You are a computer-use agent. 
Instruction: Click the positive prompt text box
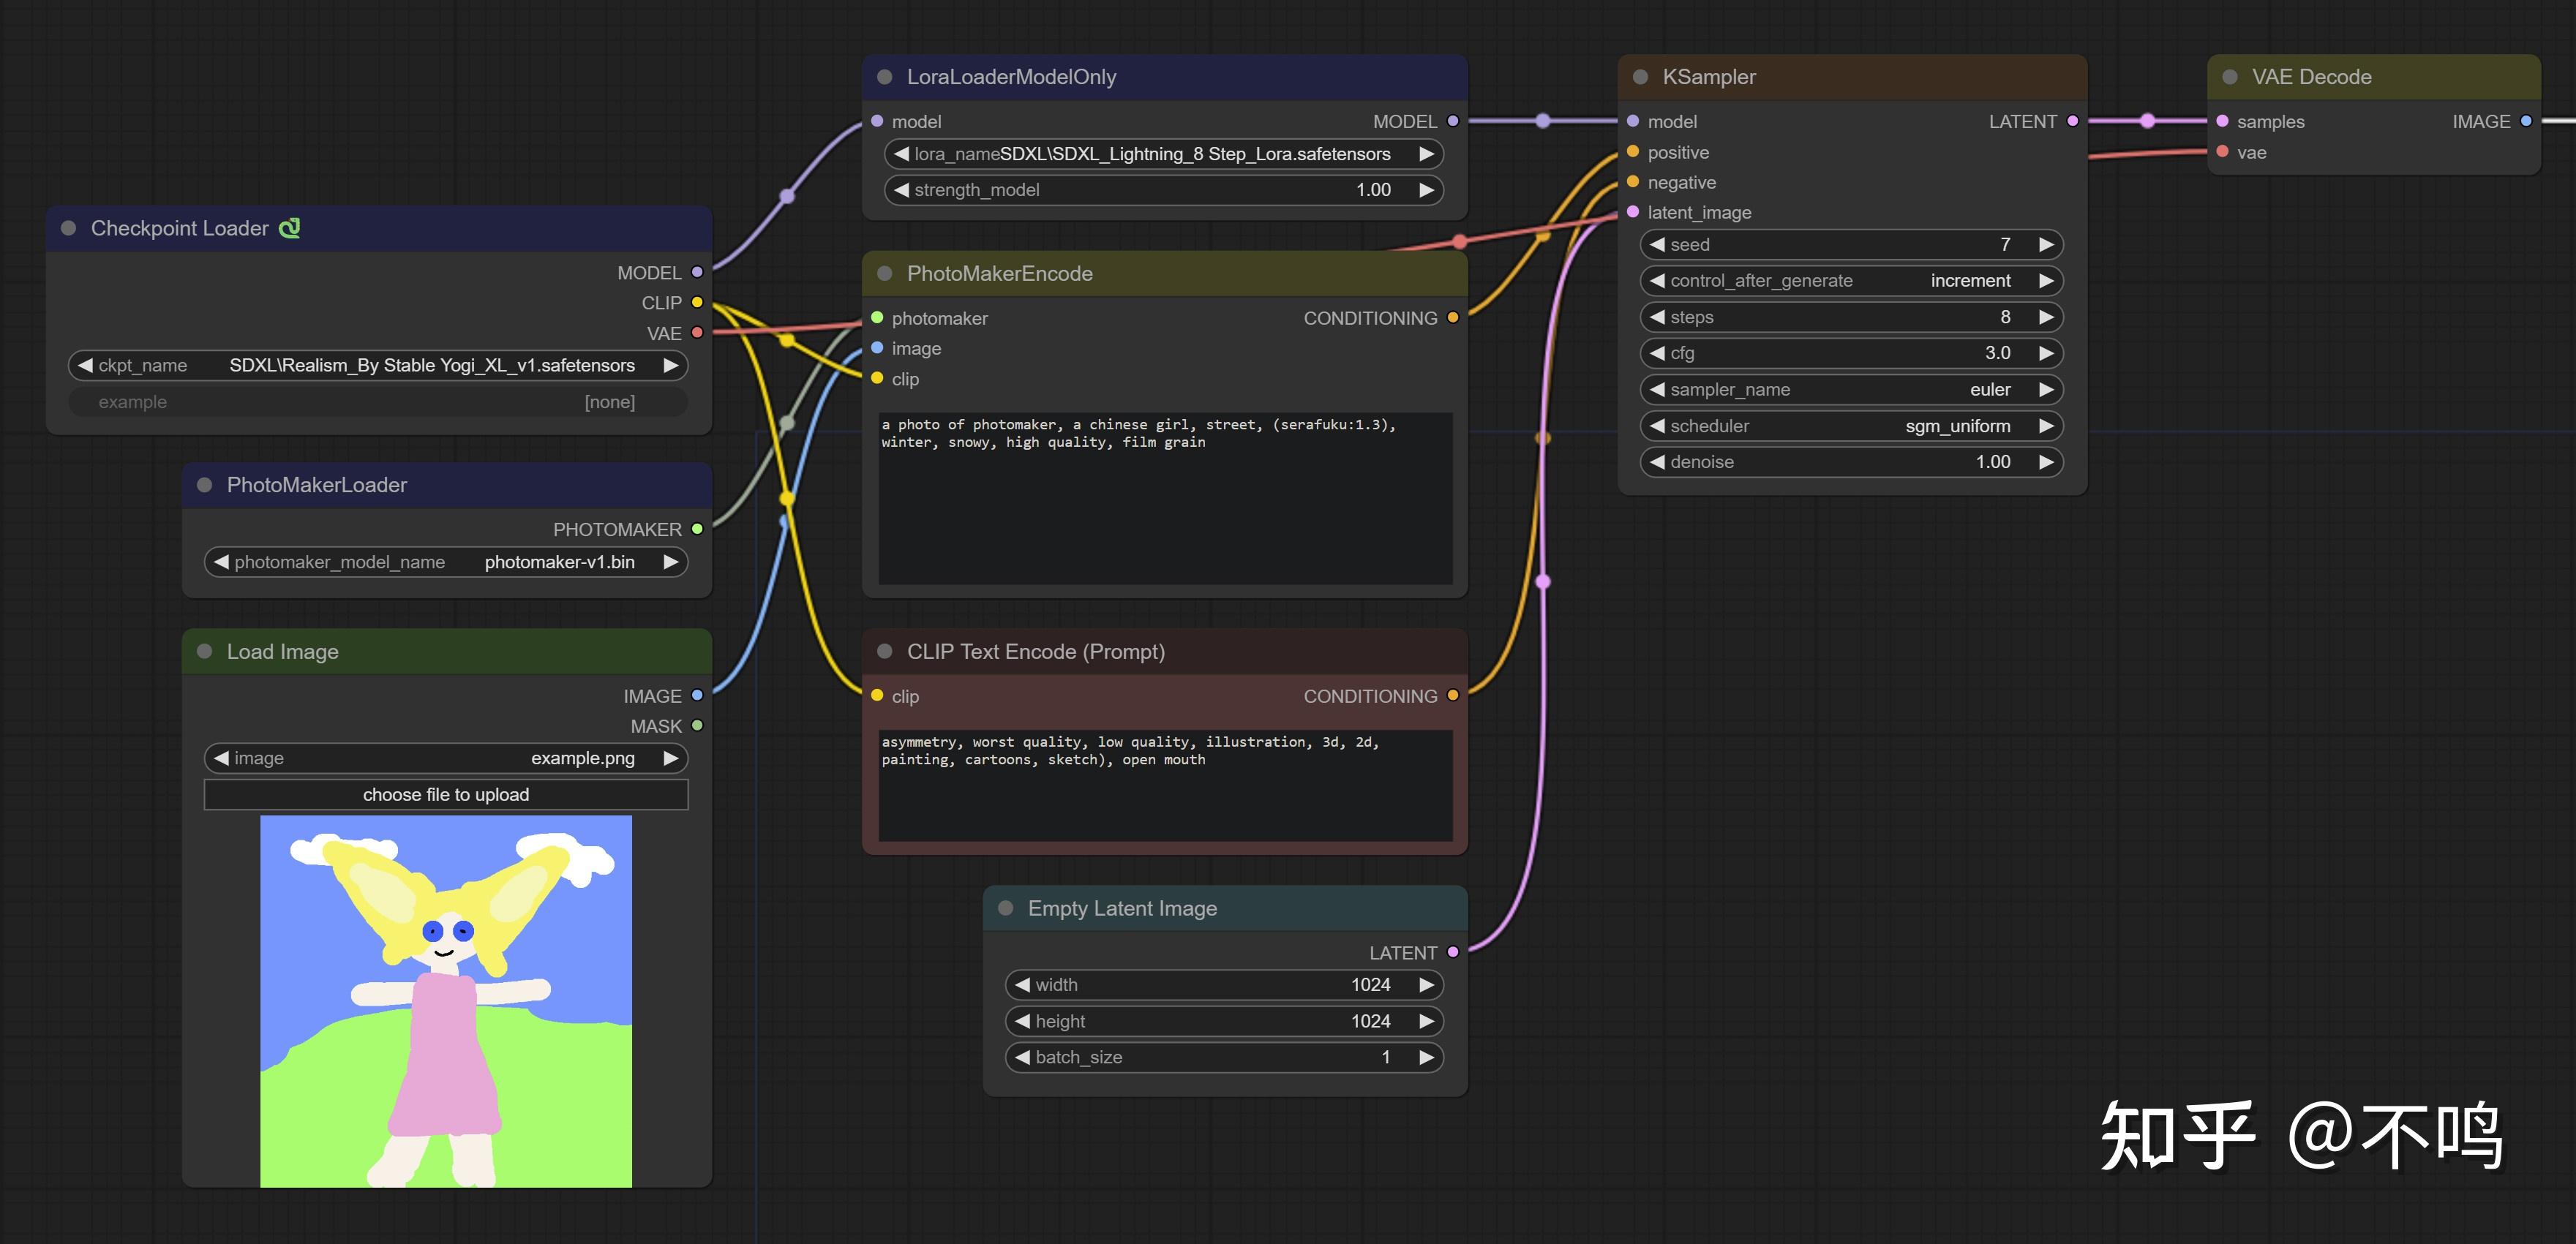[1164, 498]
